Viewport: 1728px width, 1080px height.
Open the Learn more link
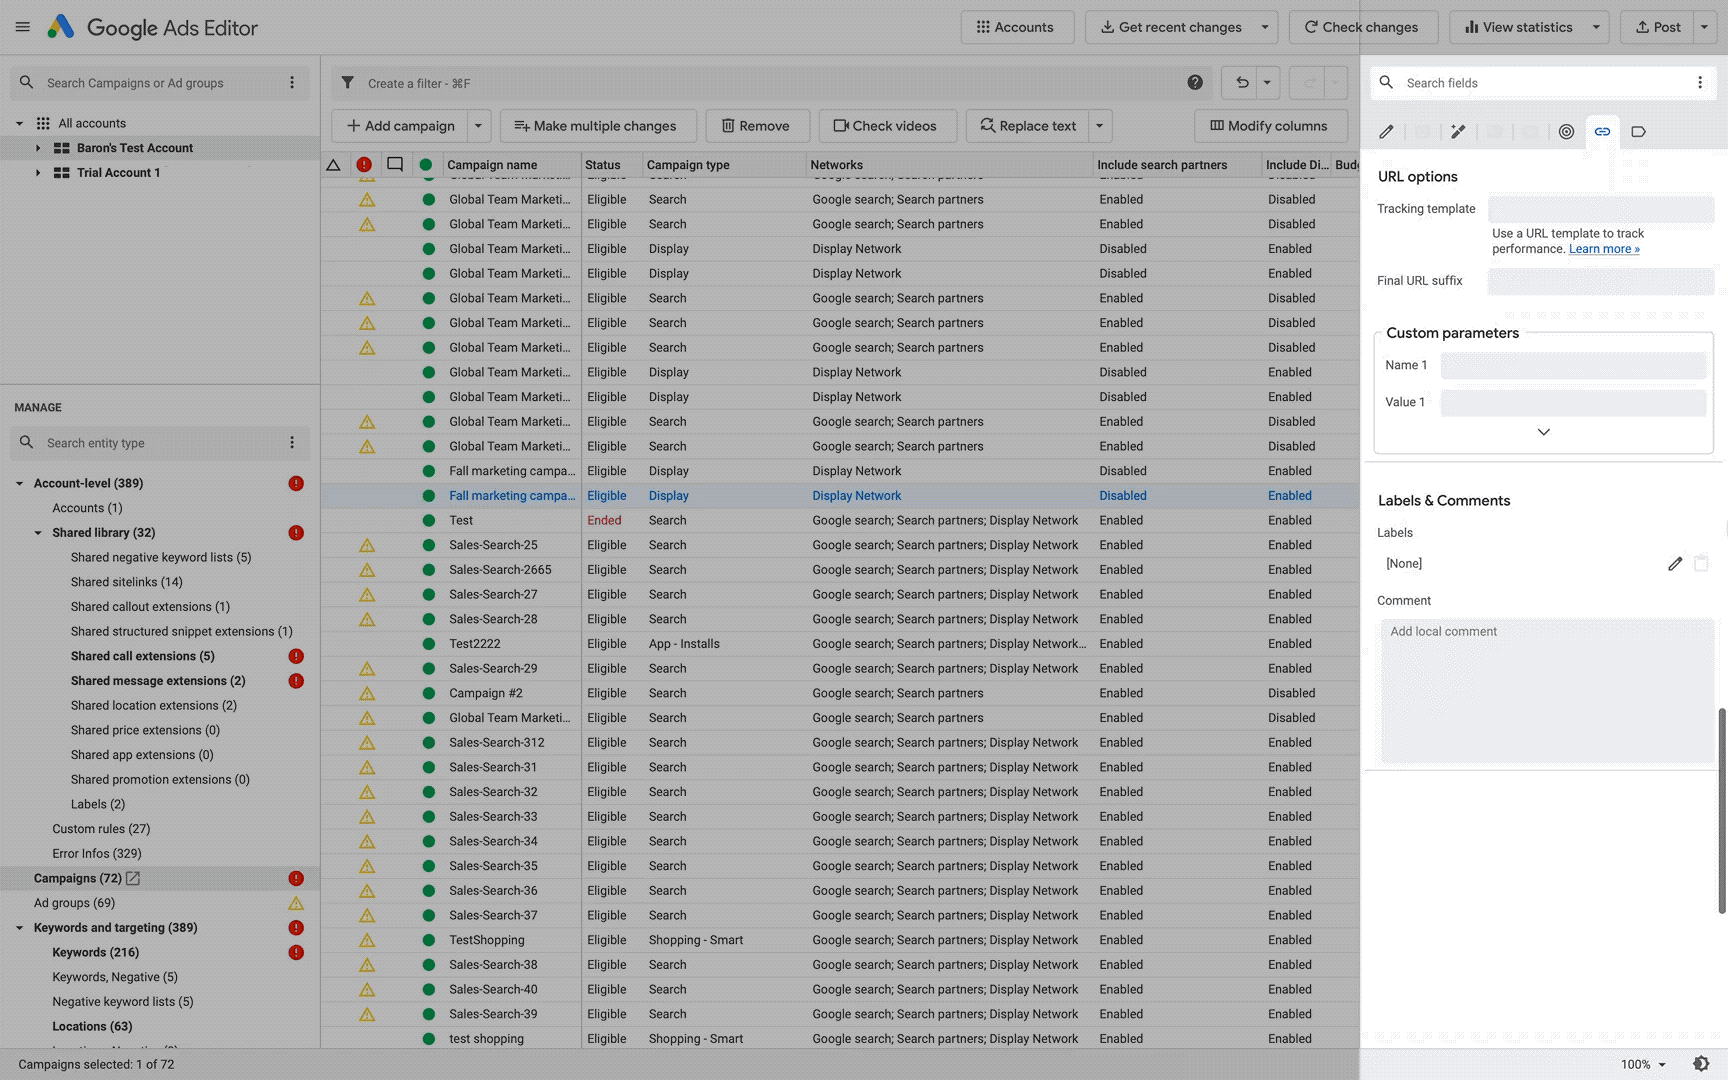[x=1604, y=249]
